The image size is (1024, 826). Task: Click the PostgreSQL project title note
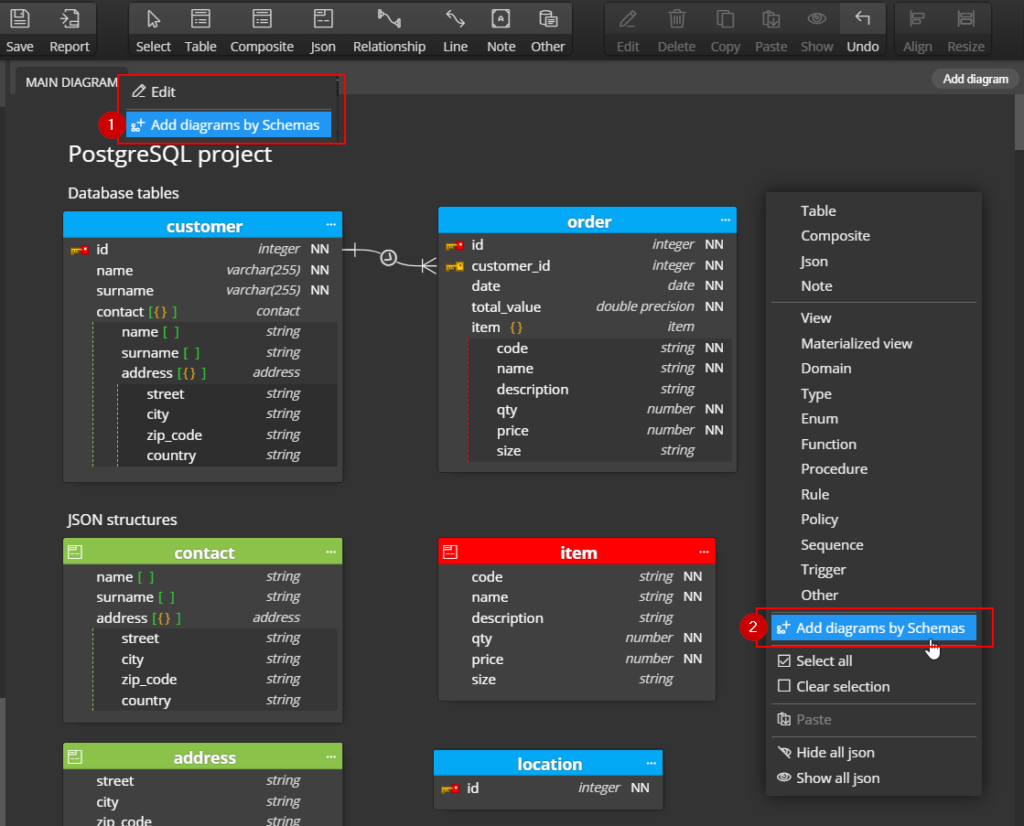click(170, 154)
